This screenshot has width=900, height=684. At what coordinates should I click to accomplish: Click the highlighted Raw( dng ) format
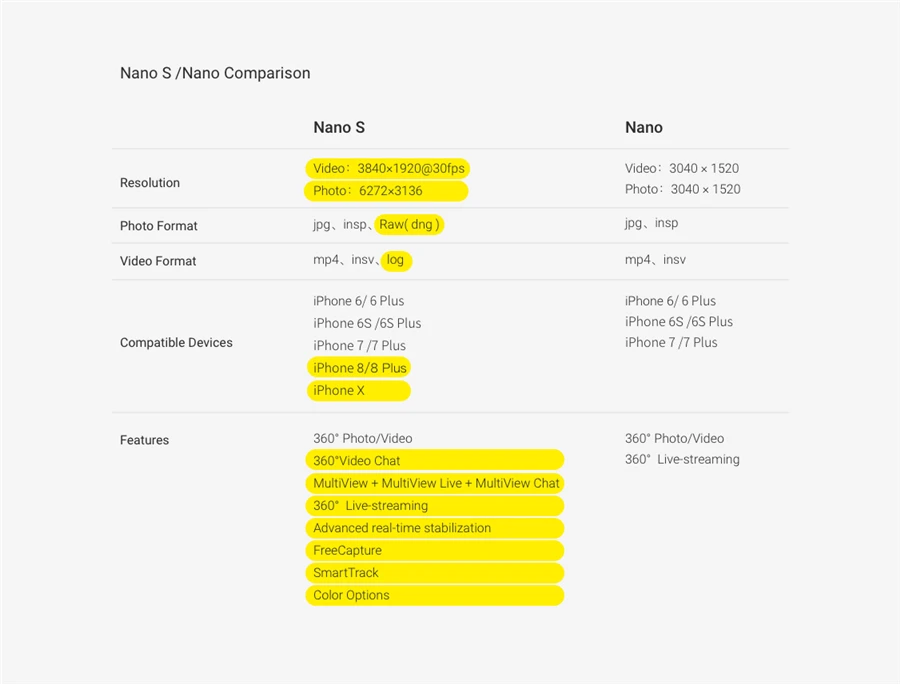409,225
